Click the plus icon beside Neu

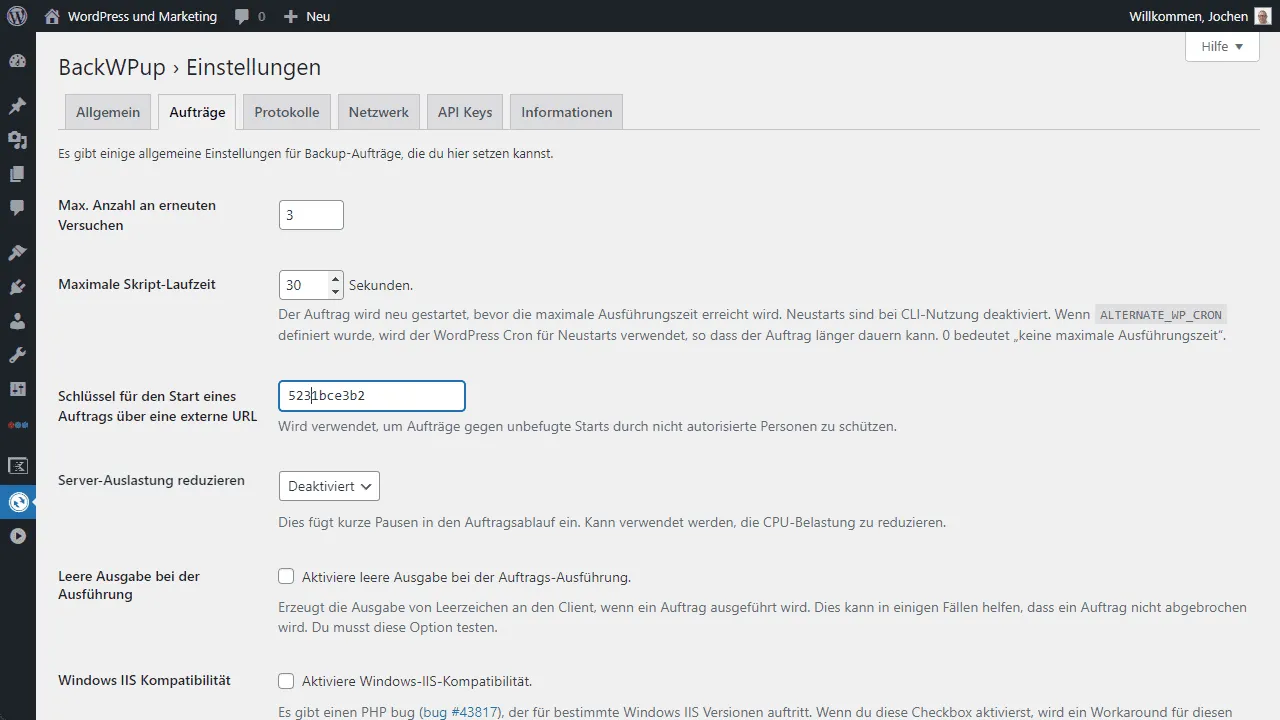[291, 16]
